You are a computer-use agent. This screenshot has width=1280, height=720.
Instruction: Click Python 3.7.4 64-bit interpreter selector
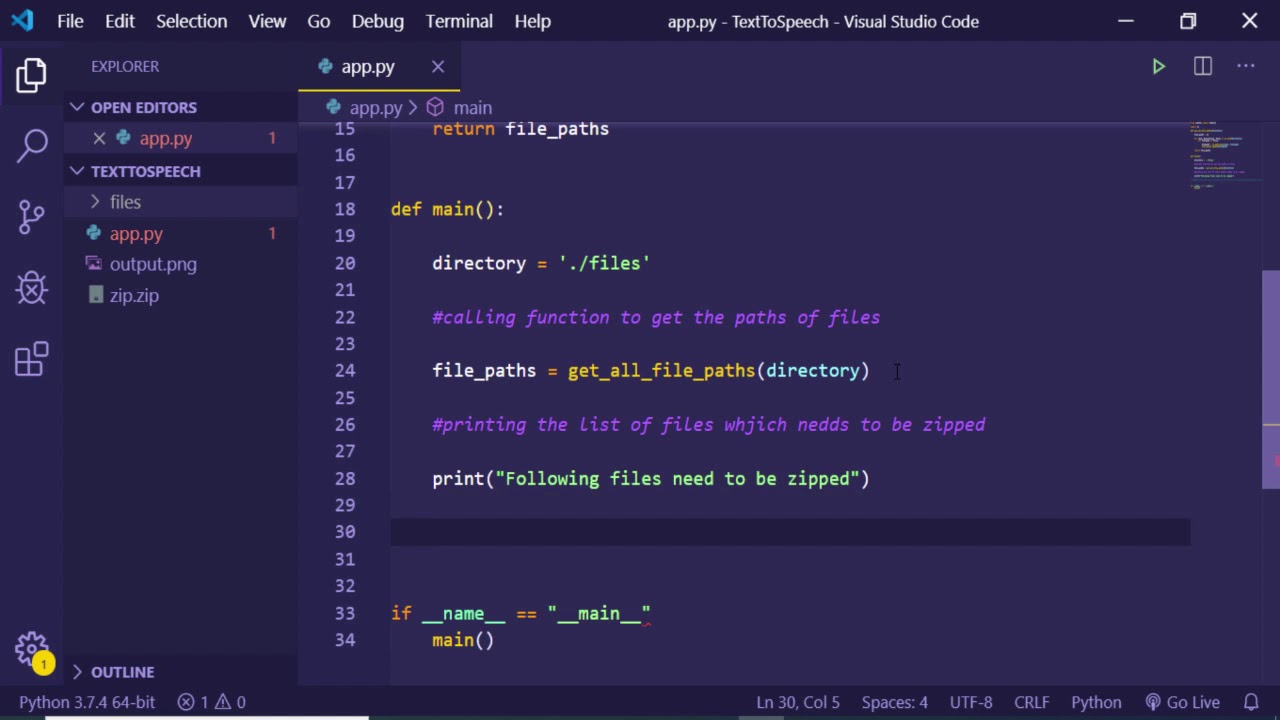click(x=87, y=702)
